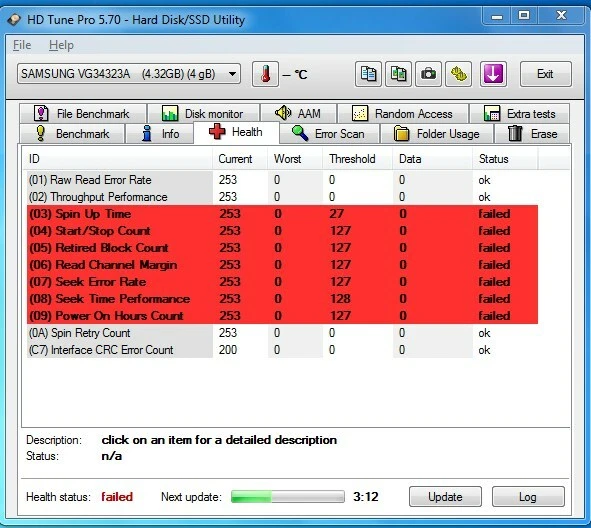Switch to the Folder Usage tab
The image size is (591, 528).
[437, 134]
